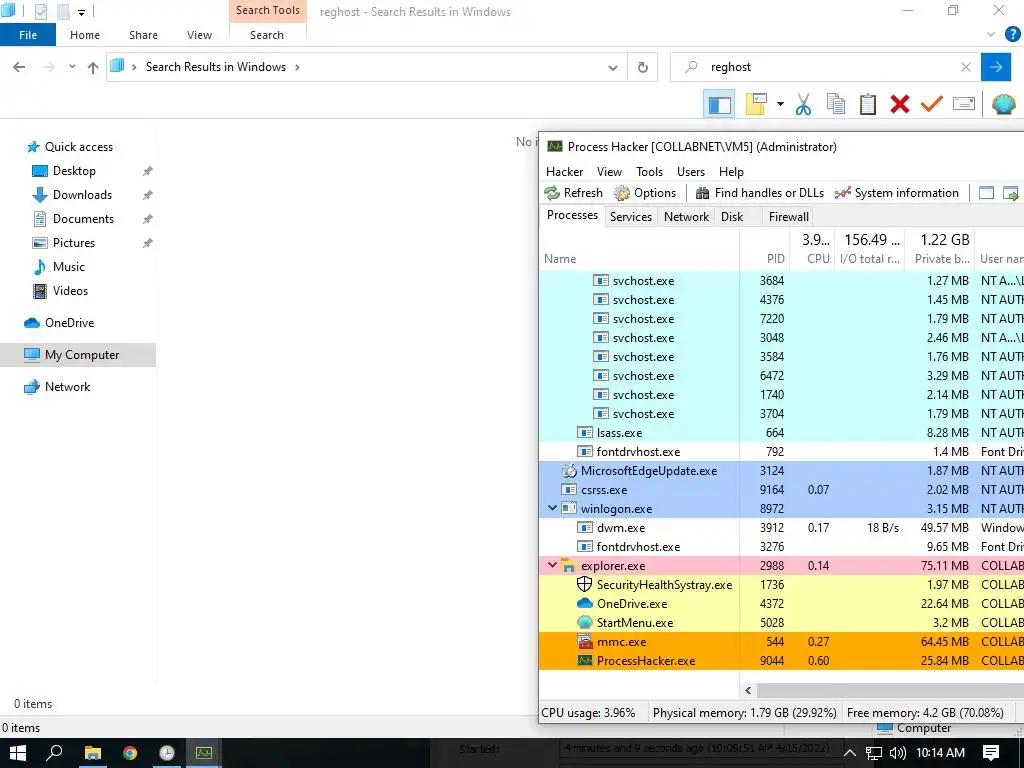Click the volume speaker tray icon
This screenshot has height=768, width=1024.
click(x=897, y=753)
